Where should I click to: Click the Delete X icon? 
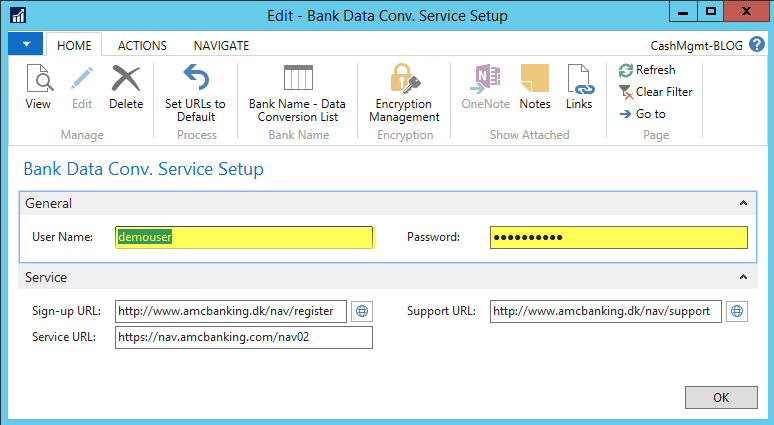[126, 78]
